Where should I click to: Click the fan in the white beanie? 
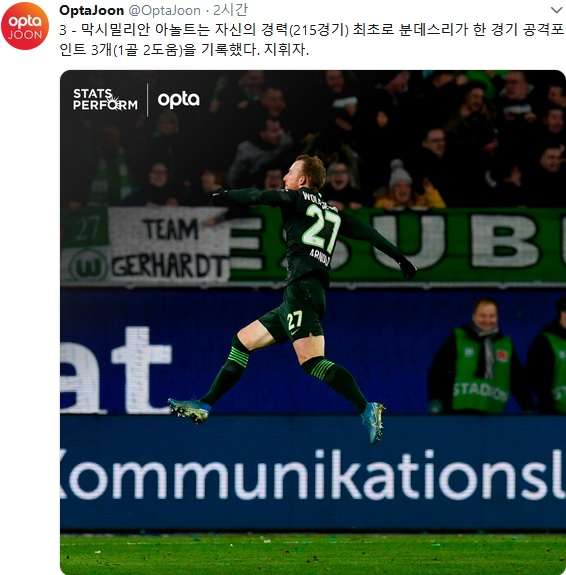tap(400, 182)
